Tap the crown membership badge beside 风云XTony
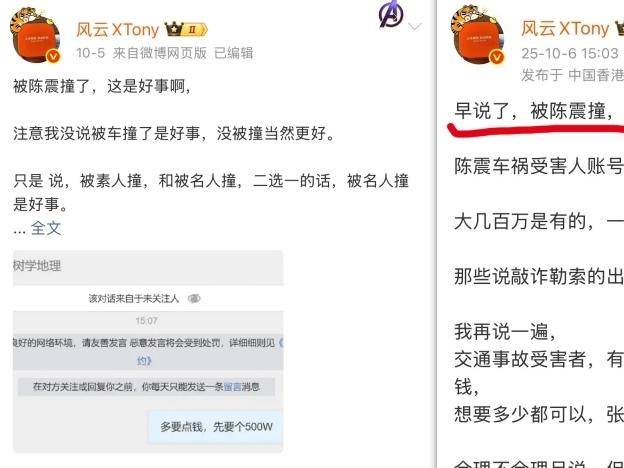Viewport: 624px width, 468px height. tap(186, 29)
